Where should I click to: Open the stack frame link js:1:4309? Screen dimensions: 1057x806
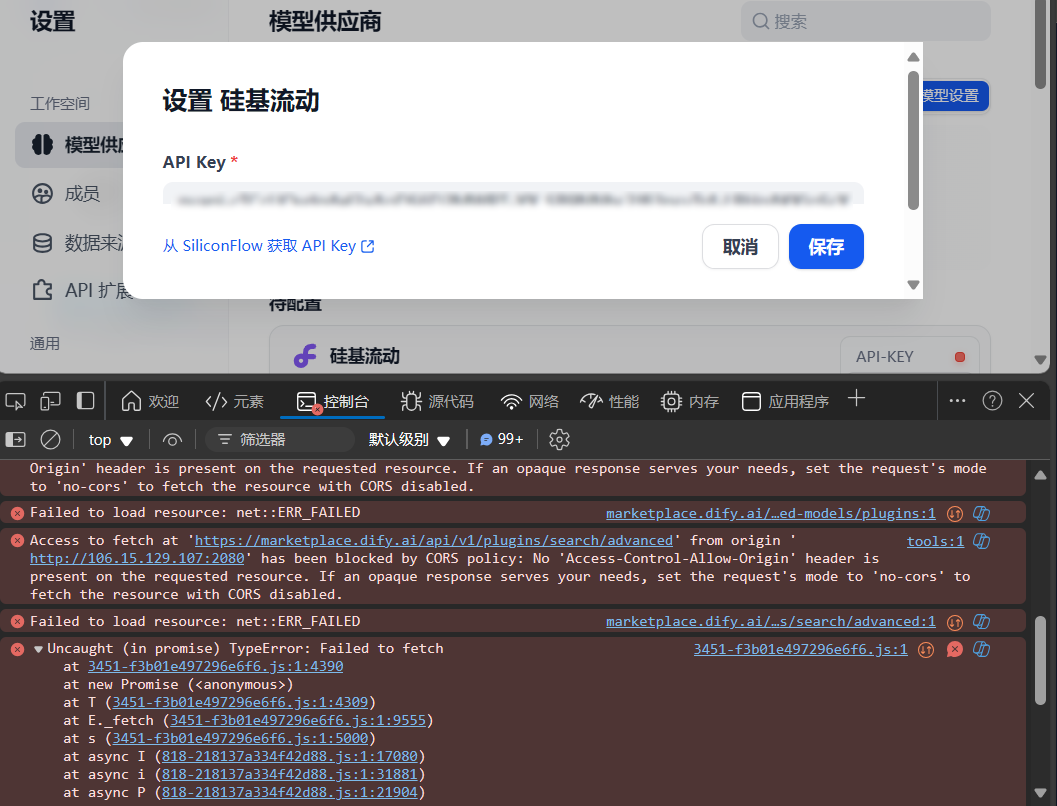tap(240, 703)
